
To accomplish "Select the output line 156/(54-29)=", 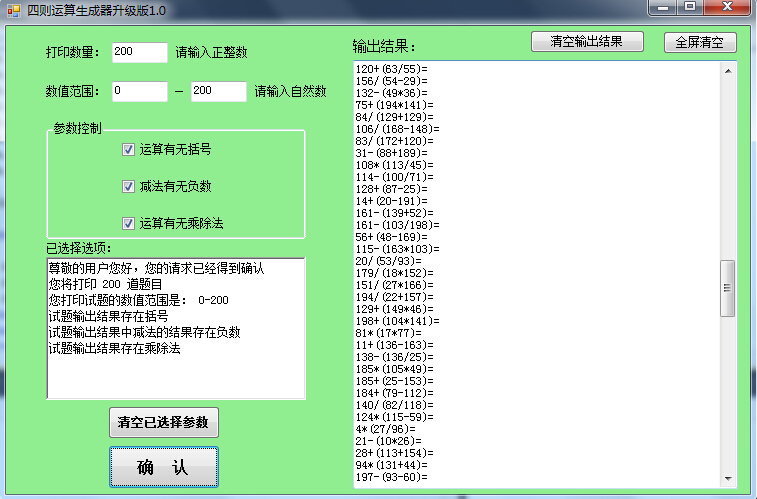I will (x=392, y=81).
